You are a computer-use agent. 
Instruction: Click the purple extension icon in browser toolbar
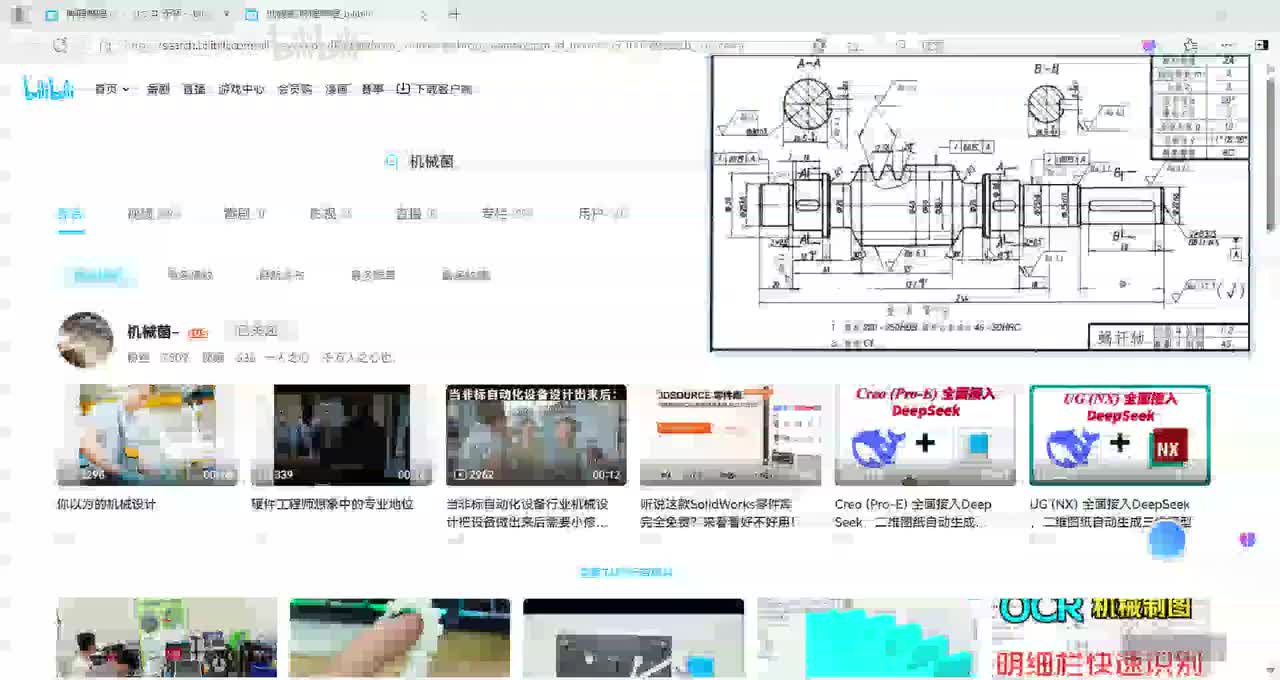[x=1148, y=45]
